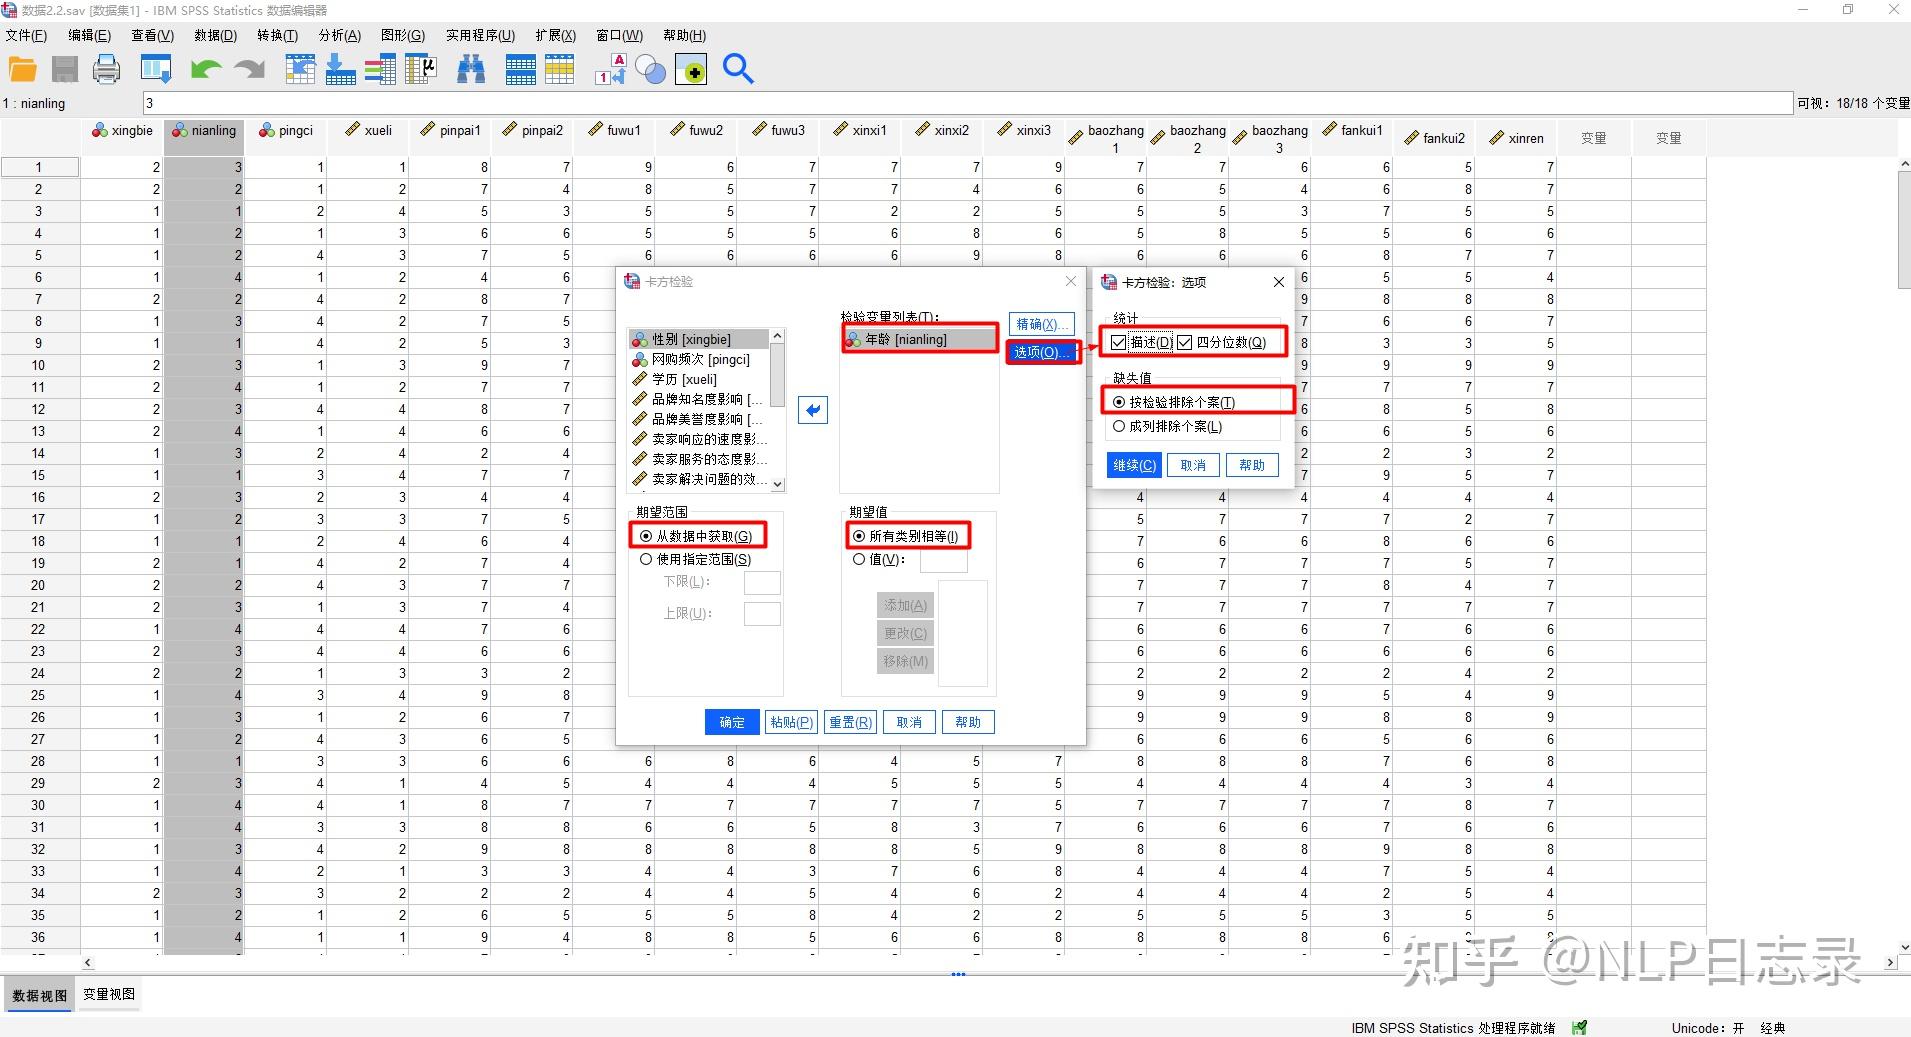Image resolution: width=1911 pixels, height=1037 pixels.
Task: Uncheck the 四分位数(Q) option
Action: 1184,341
